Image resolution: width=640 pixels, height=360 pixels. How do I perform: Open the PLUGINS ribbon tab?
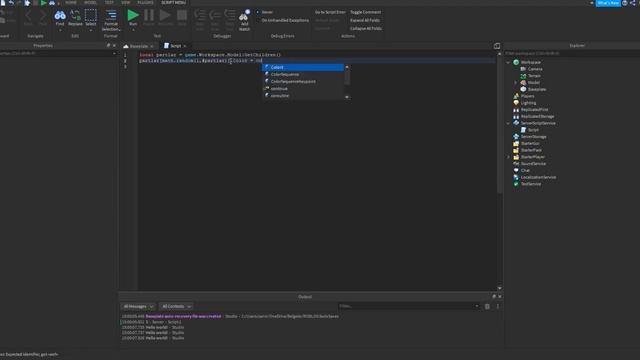pos(145,2)
